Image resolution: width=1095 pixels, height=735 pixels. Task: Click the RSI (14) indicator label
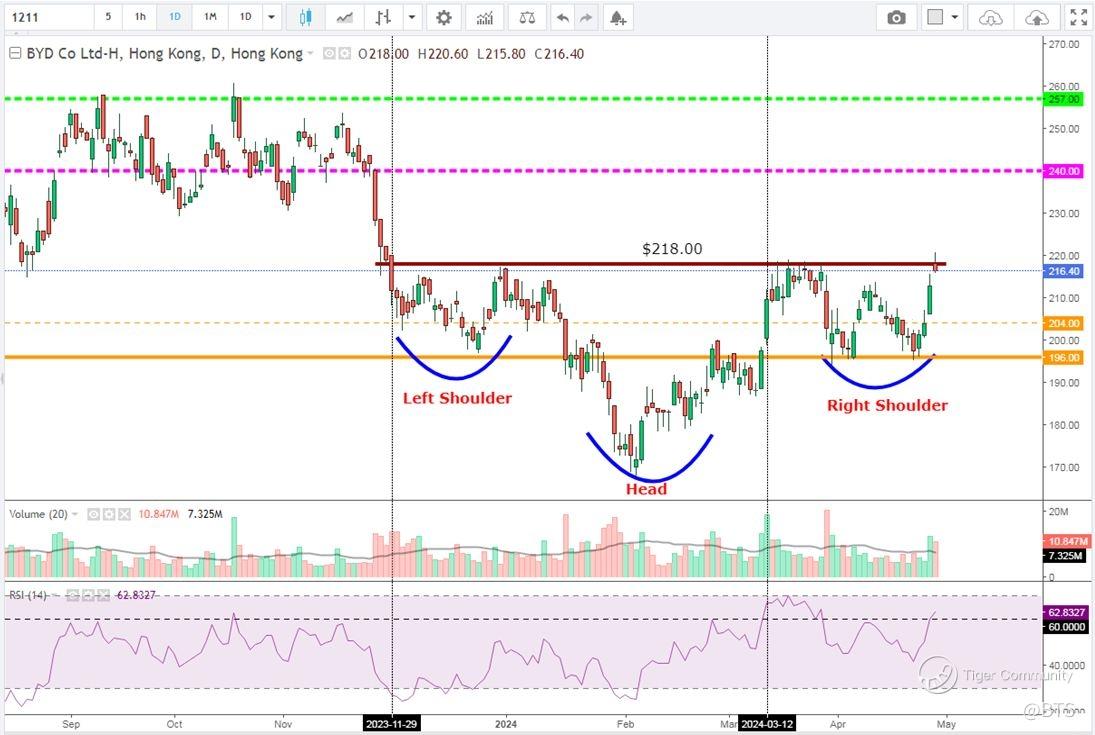click(28, 595)
